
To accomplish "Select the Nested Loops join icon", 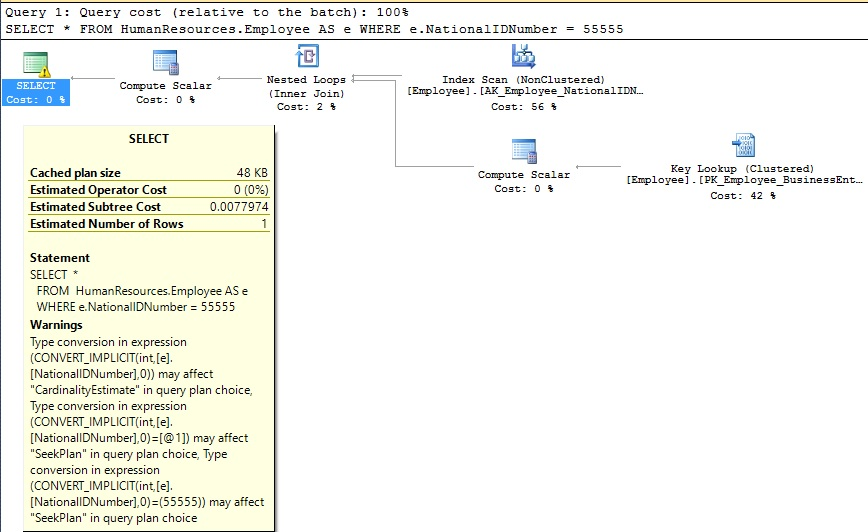I will pyautogui.click(x=307, y=56).
